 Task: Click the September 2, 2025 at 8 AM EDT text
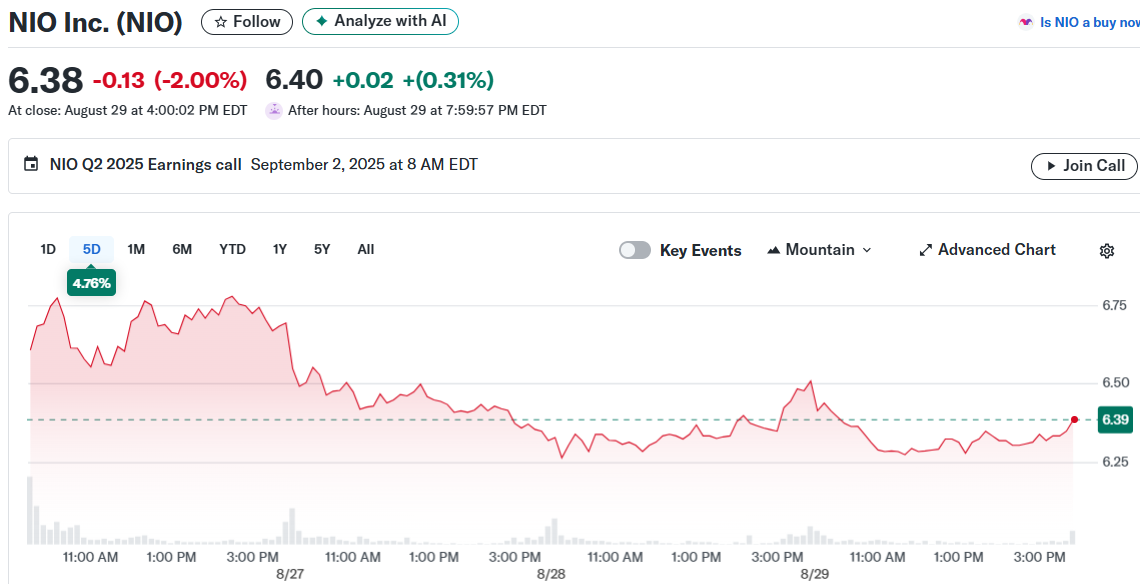364,164
